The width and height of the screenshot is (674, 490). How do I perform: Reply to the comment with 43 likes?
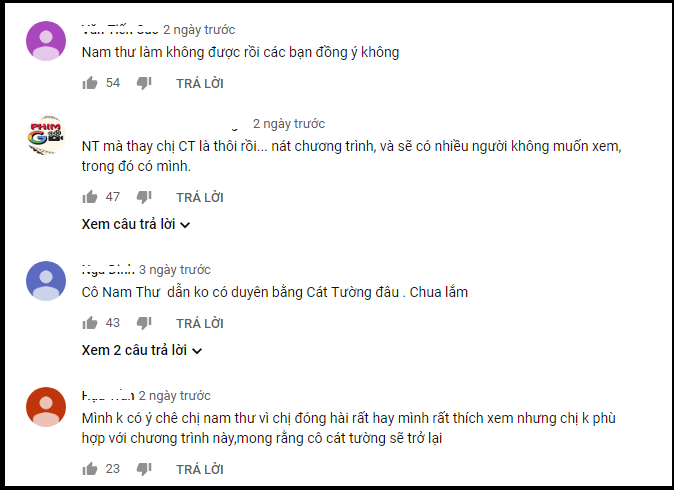pos(200,323)
